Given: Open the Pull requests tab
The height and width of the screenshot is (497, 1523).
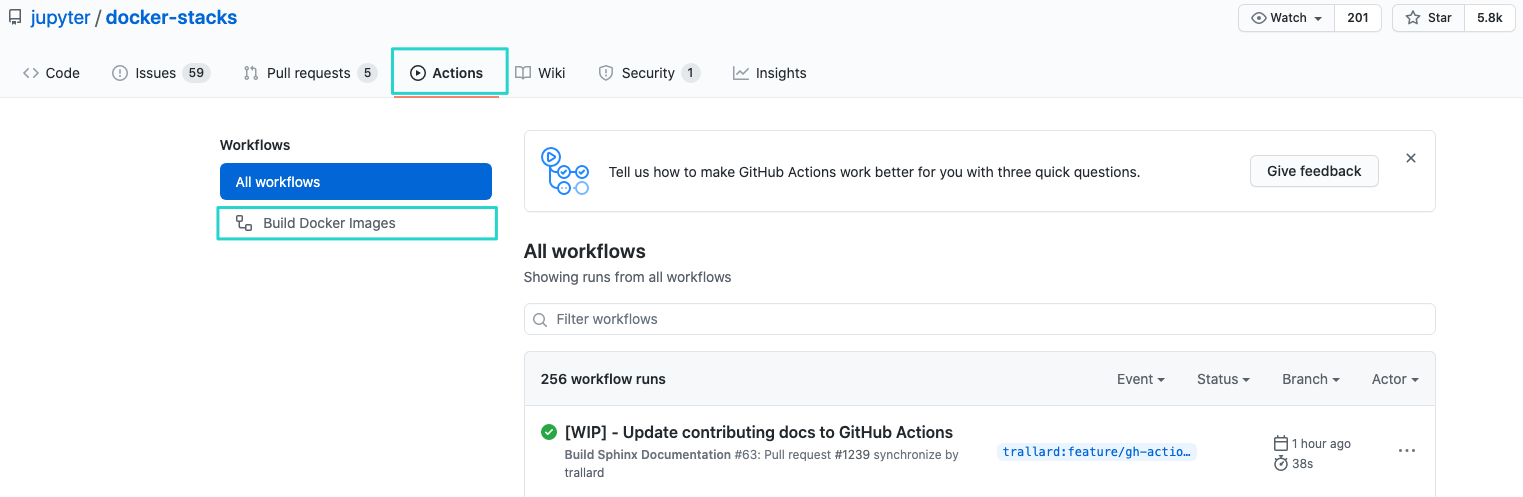Looking at the screenshot, I should pyautogui.click(x=310, y=73).
